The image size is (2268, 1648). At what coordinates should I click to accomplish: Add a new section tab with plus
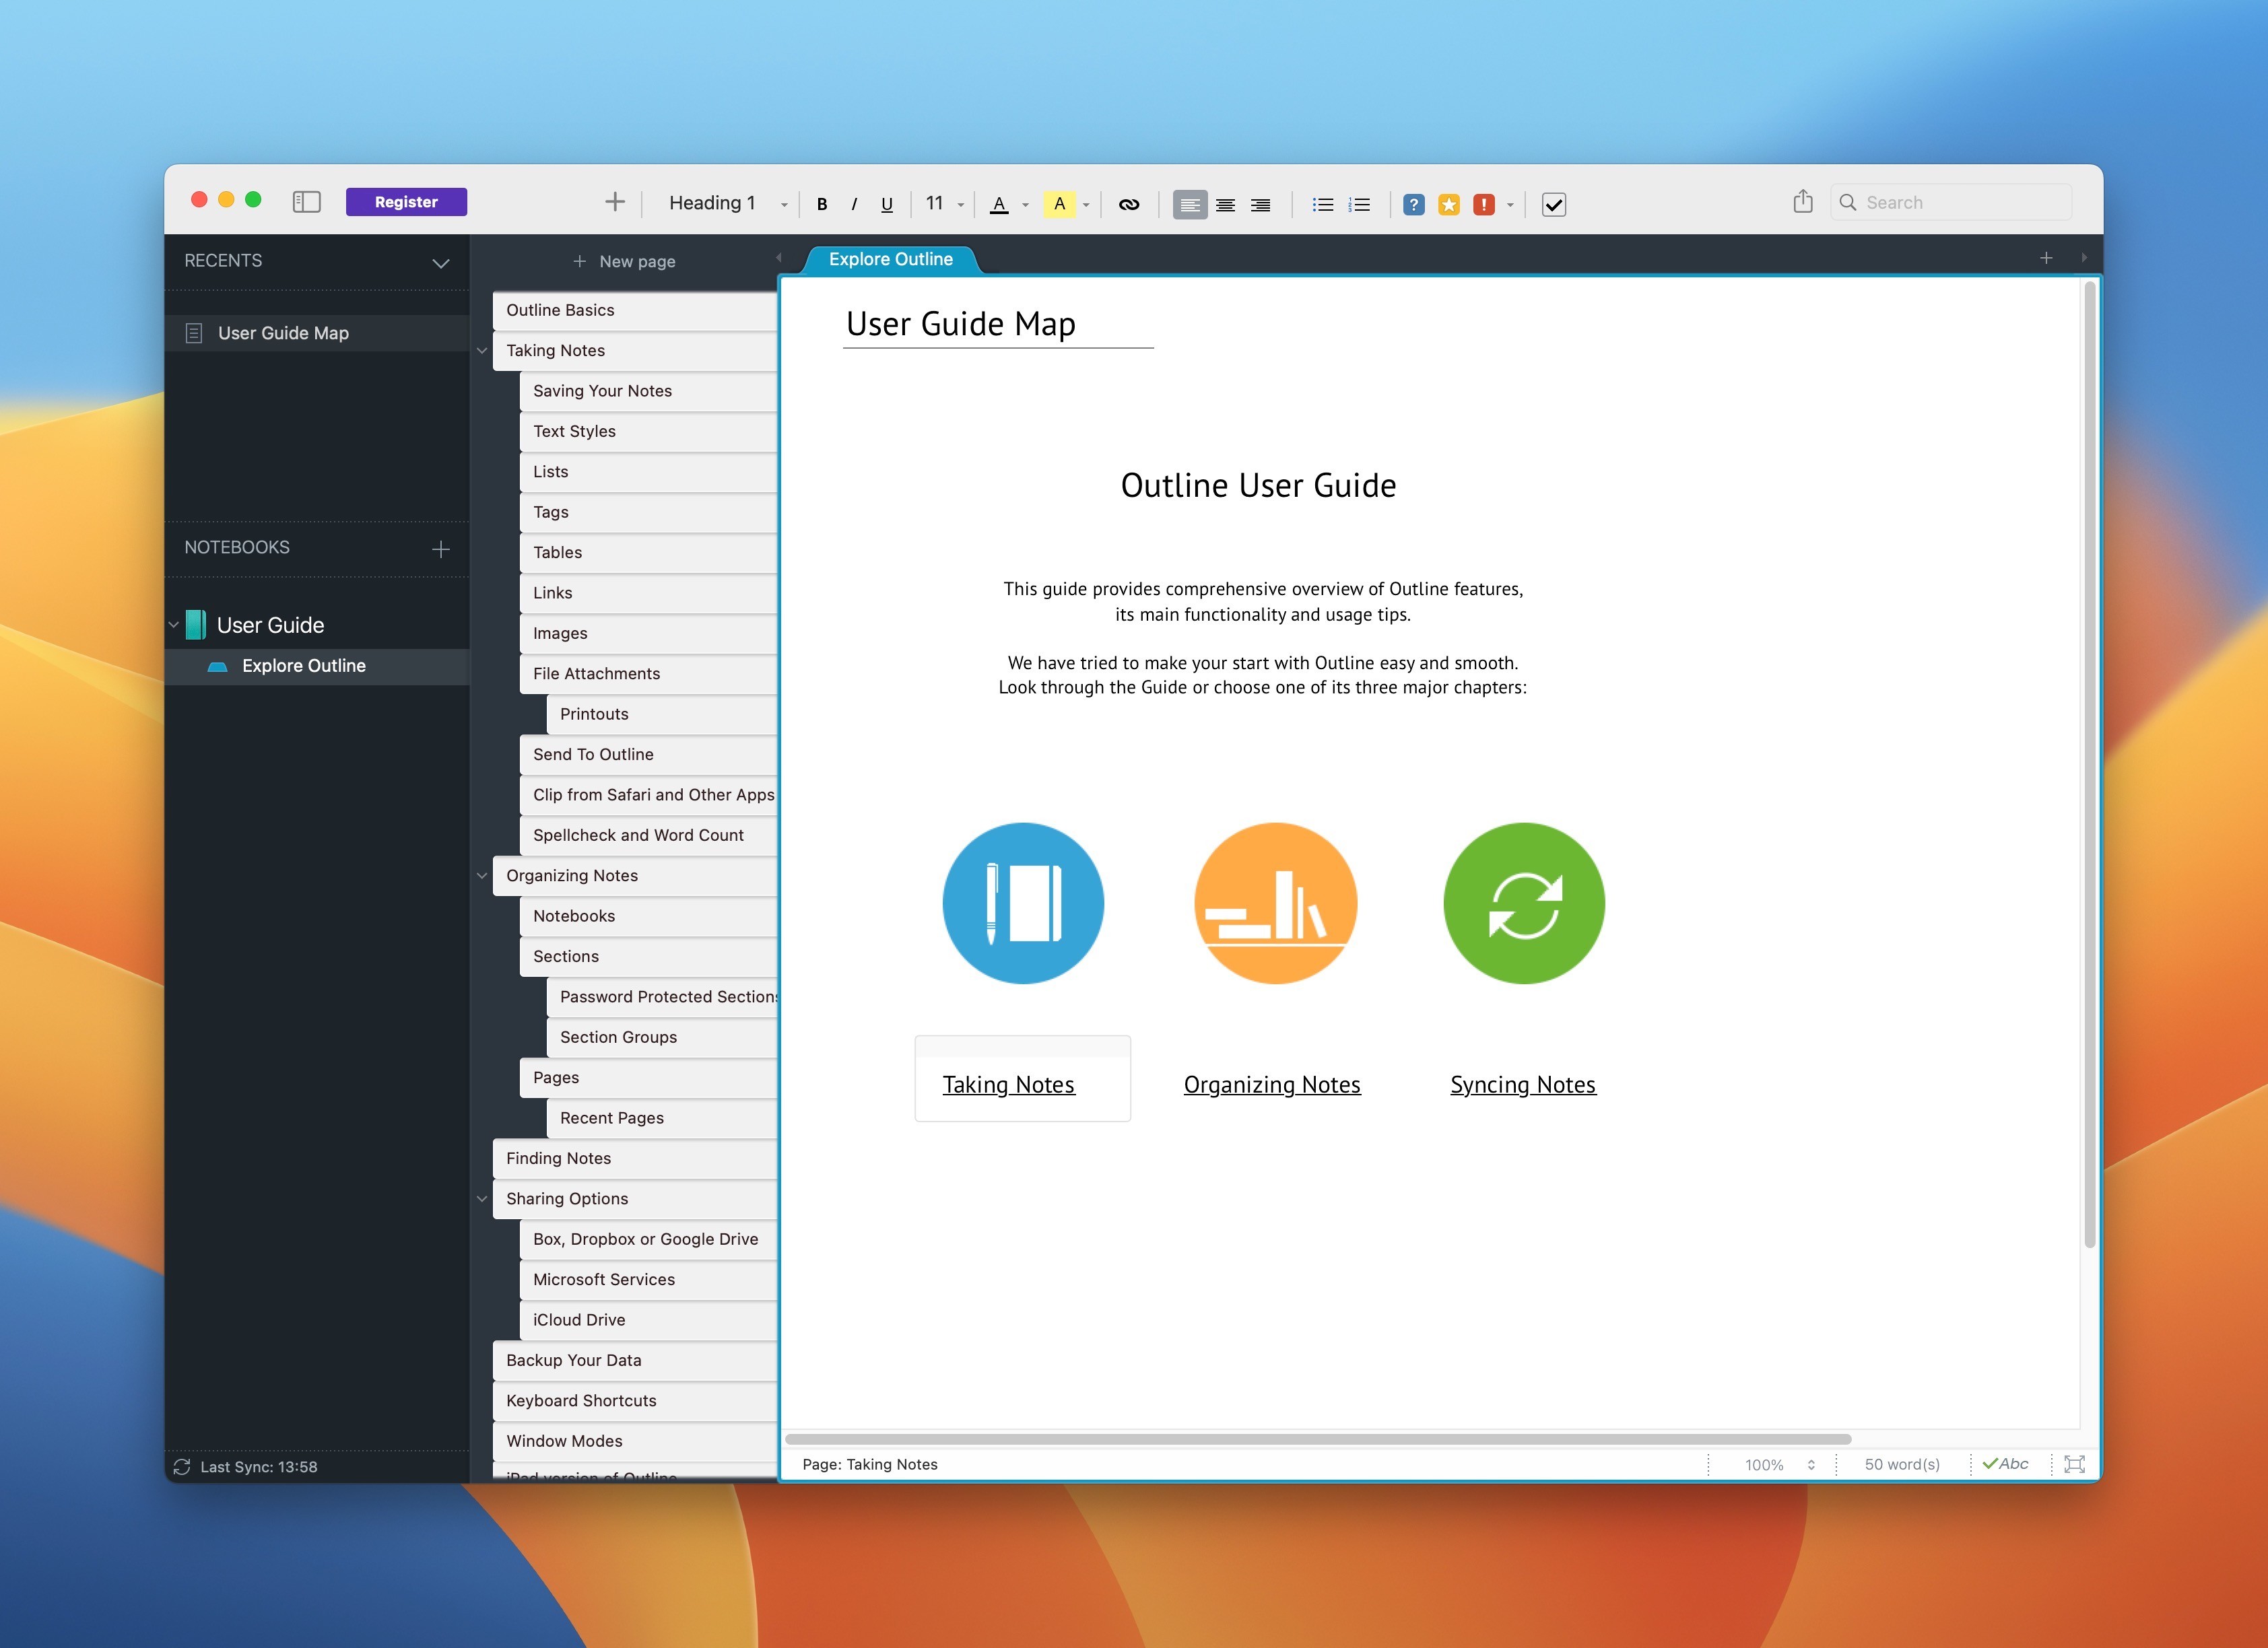[x=2046, y=258]
